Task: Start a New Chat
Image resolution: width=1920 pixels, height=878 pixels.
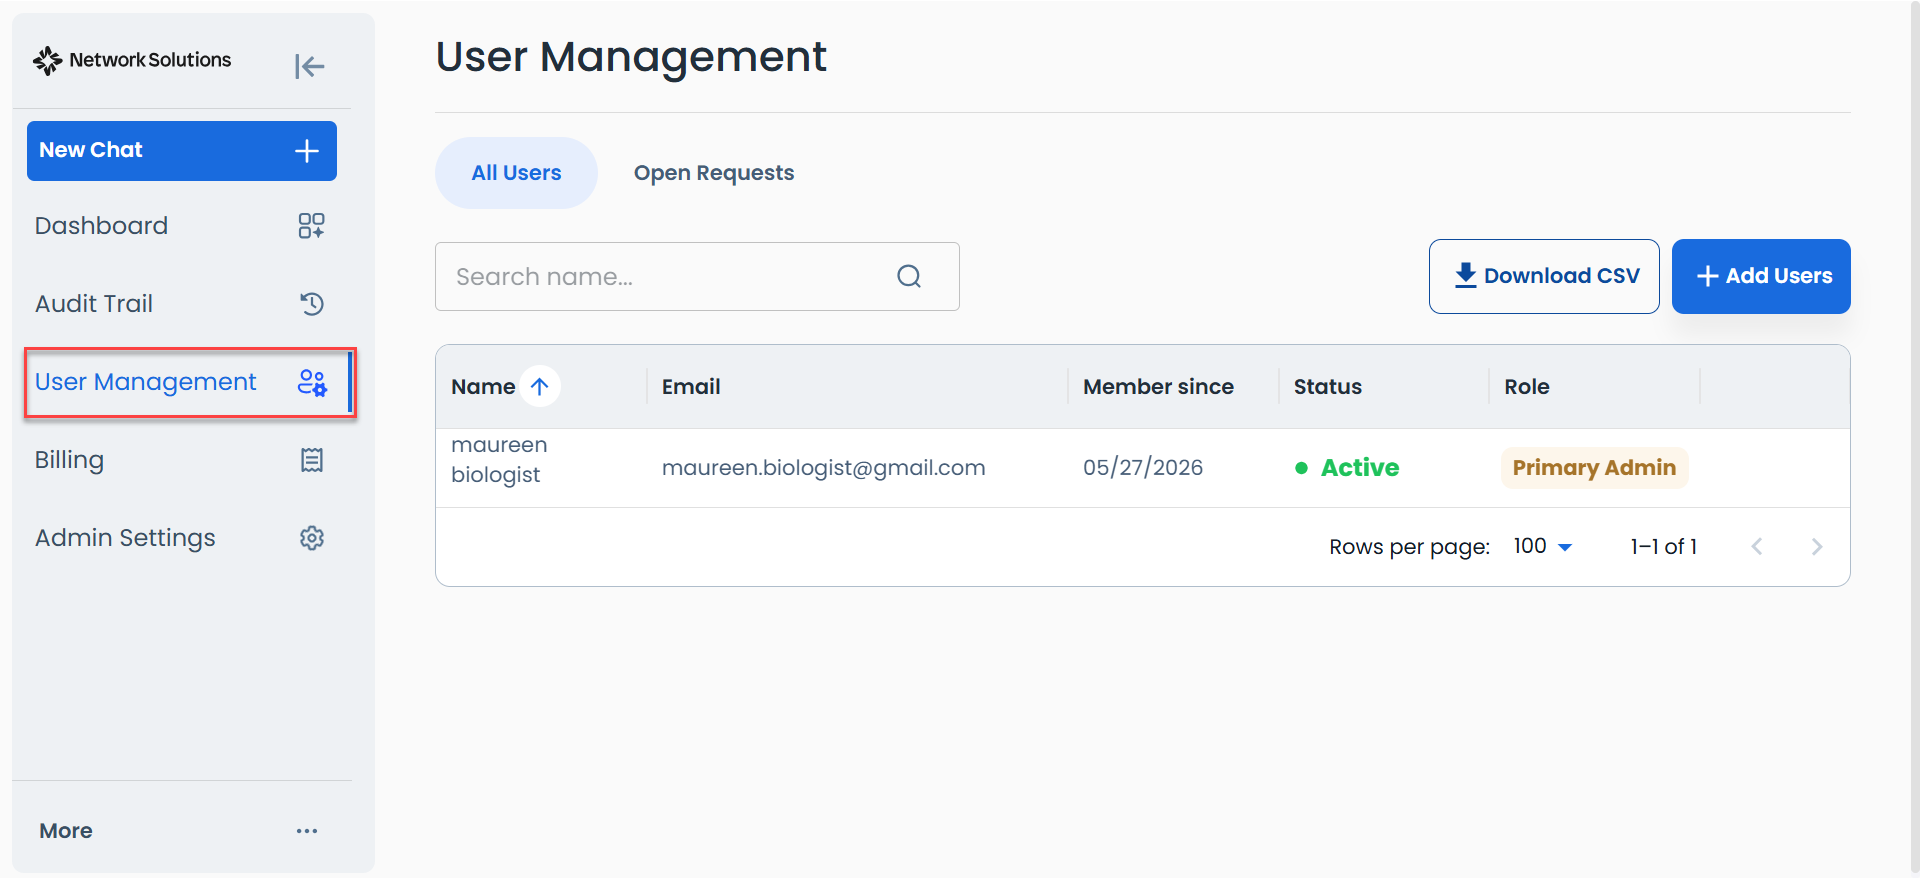Action: (x=182, y=151)
